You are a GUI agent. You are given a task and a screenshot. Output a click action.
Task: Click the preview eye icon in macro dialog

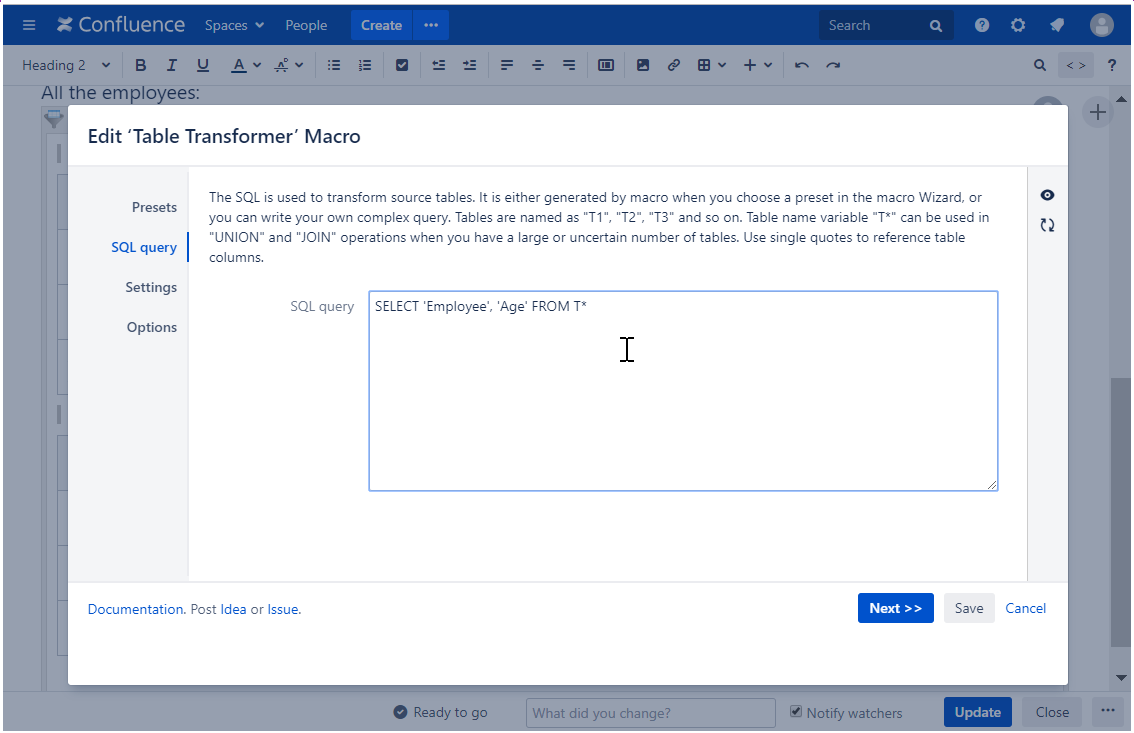[x=1047, y=195]
